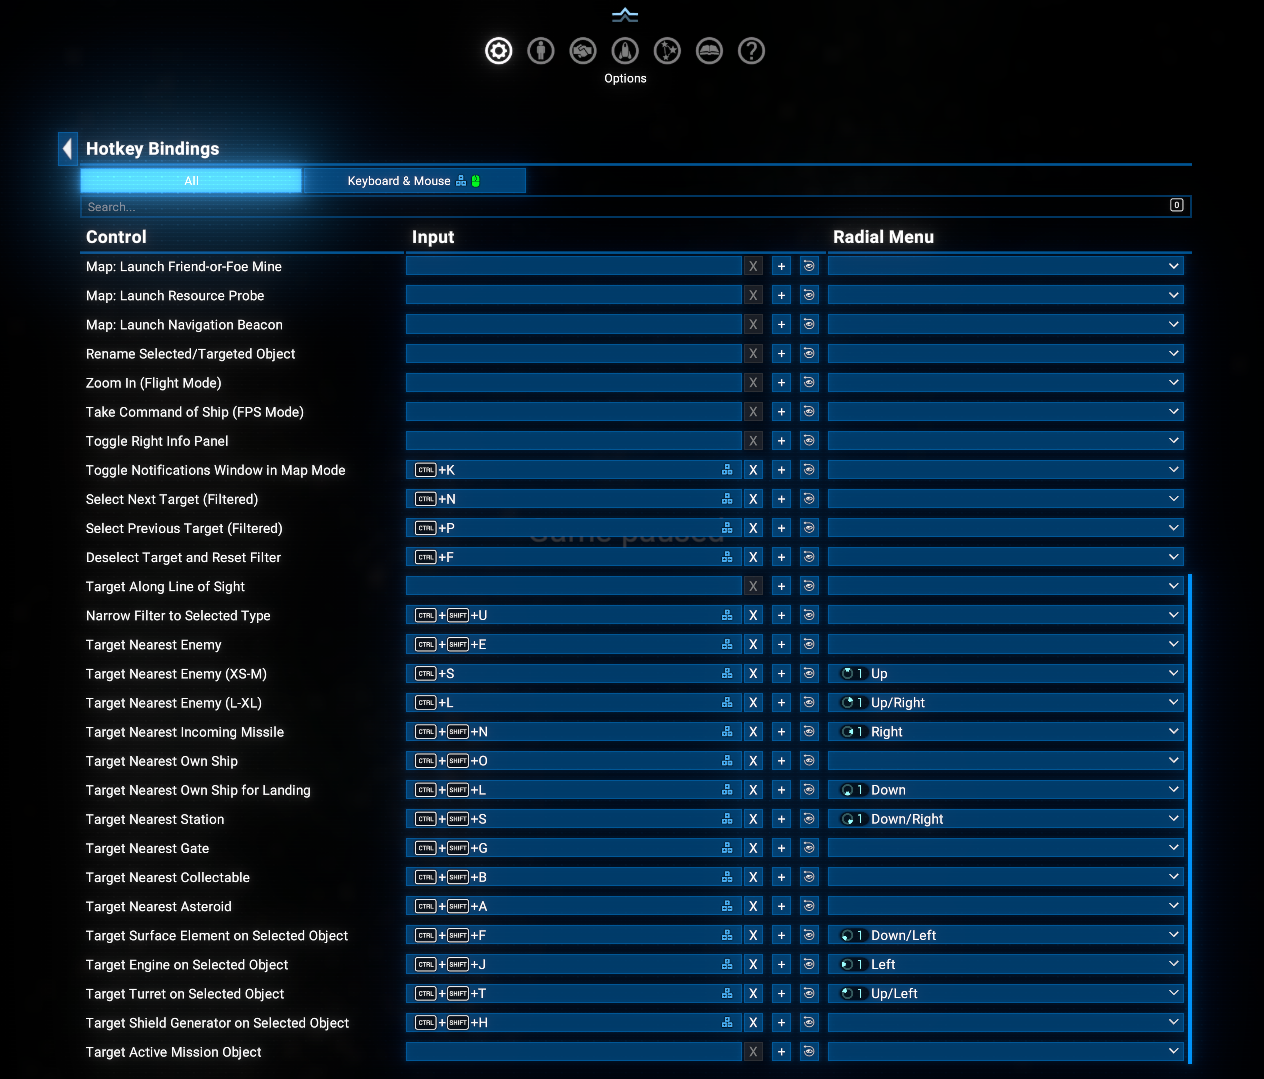
Task: Click the clear search box icon
Action: click(1177, 205)
